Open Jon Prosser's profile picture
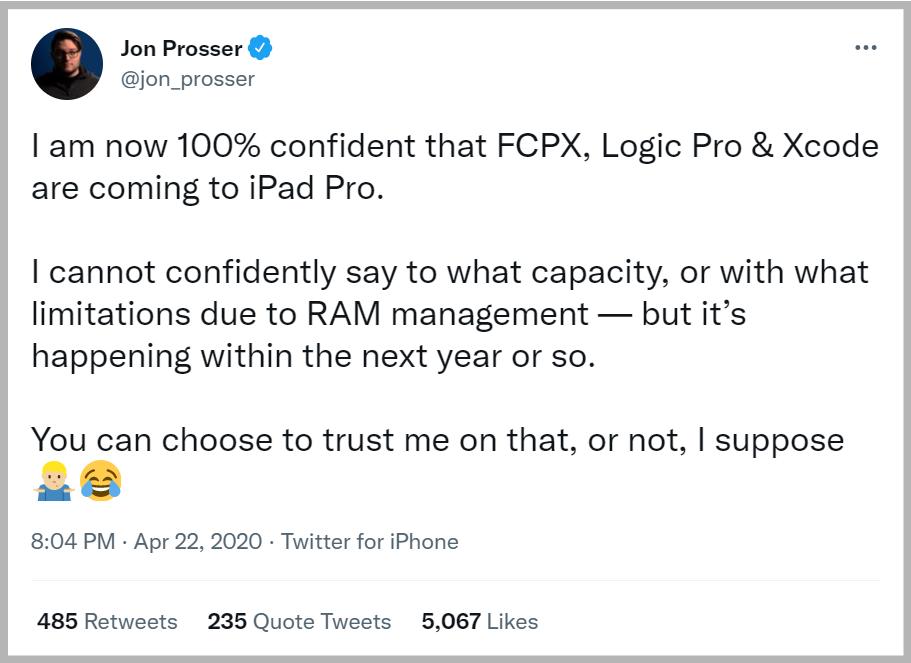 (x=67, y=63)
